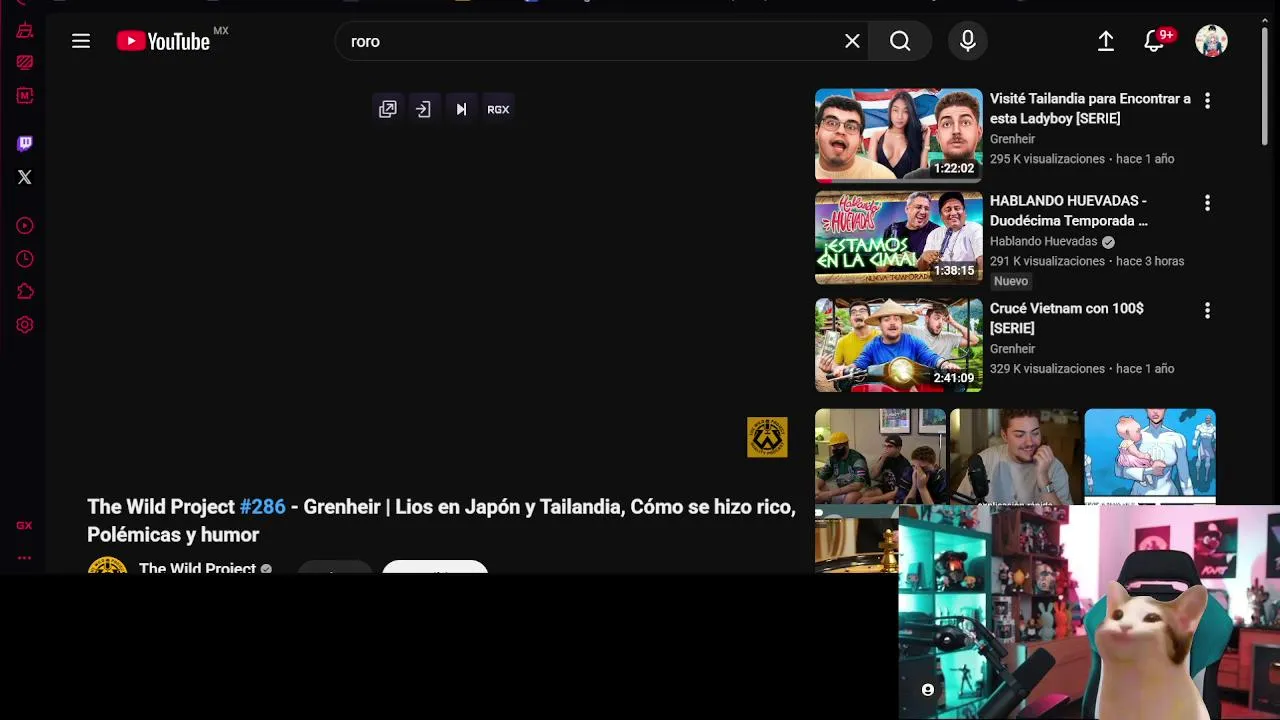Toggle the RGX video overlay button

(x=498, y=109)
